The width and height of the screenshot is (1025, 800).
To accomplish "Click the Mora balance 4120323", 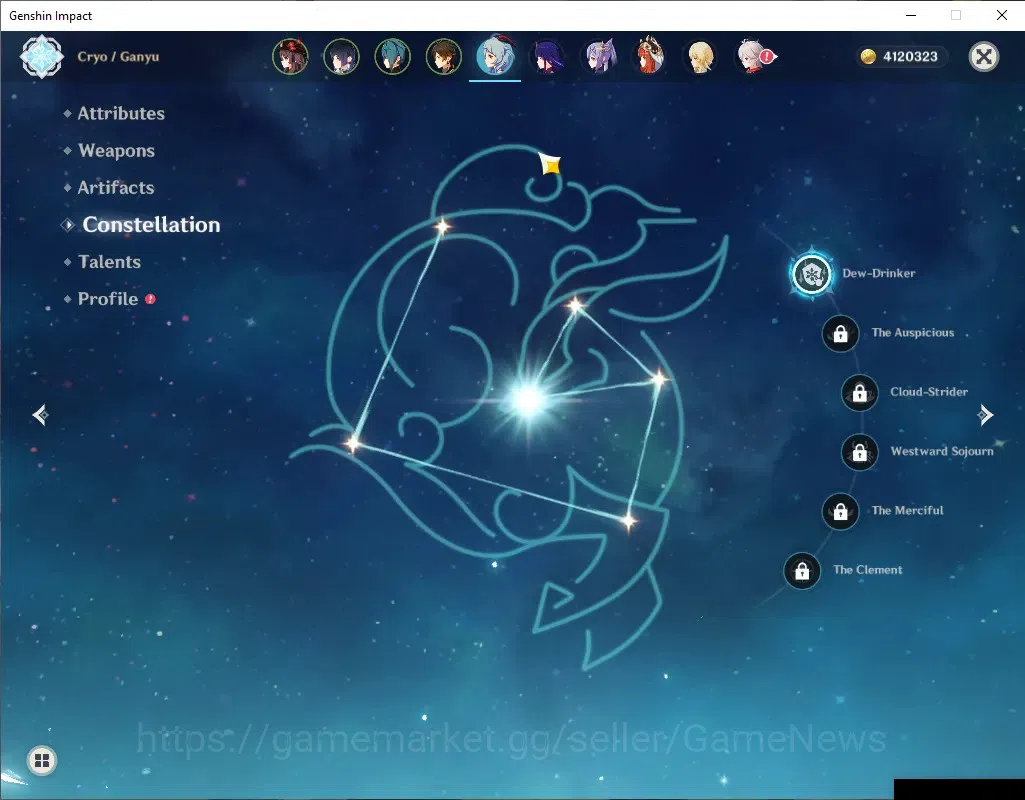I will point(910,57).
